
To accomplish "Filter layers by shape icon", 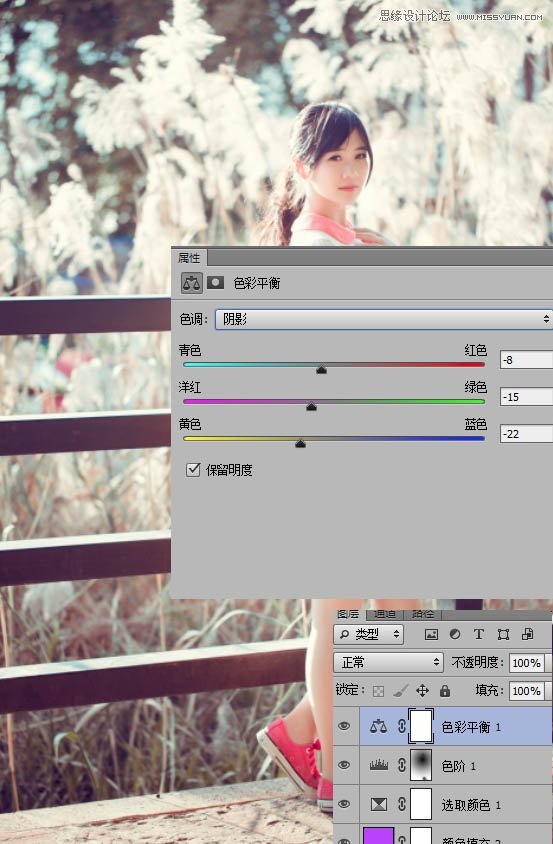I will [x=503, y=634].
